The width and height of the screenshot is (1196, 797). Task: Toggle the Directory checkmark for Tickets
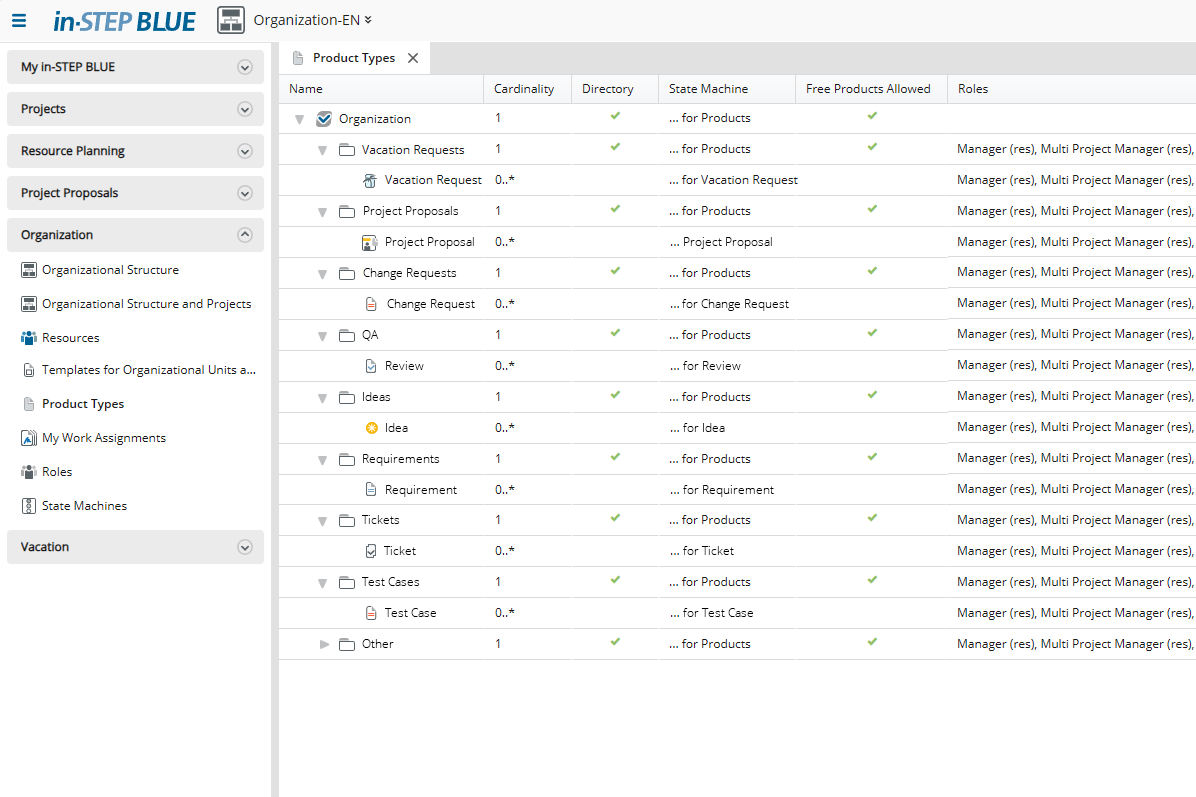point(614,519)
